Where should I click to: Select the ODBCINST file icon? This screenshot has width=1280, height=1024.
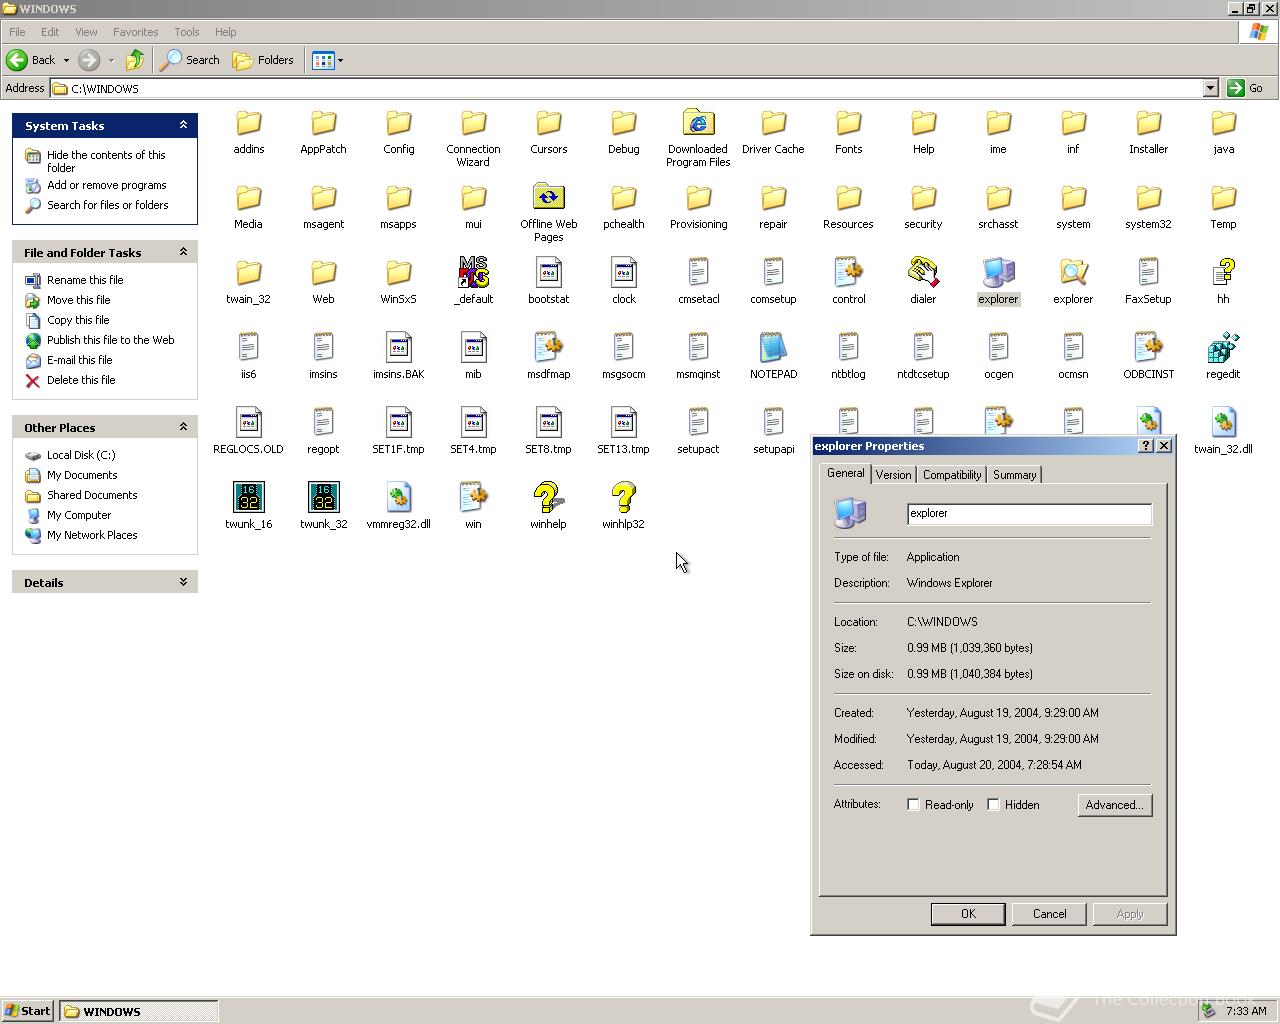(1148, 349)
